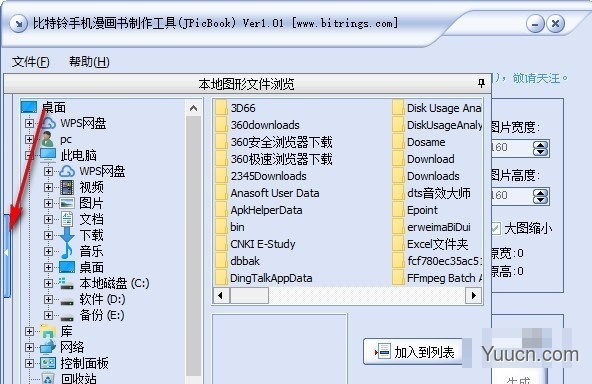Click the 视频 film icon
This screenshot has height=384, width=592.
point(67,187)
